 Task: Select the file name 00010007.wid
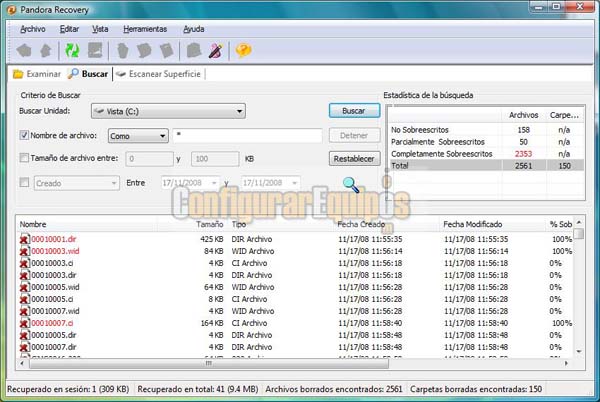point(55,311)
